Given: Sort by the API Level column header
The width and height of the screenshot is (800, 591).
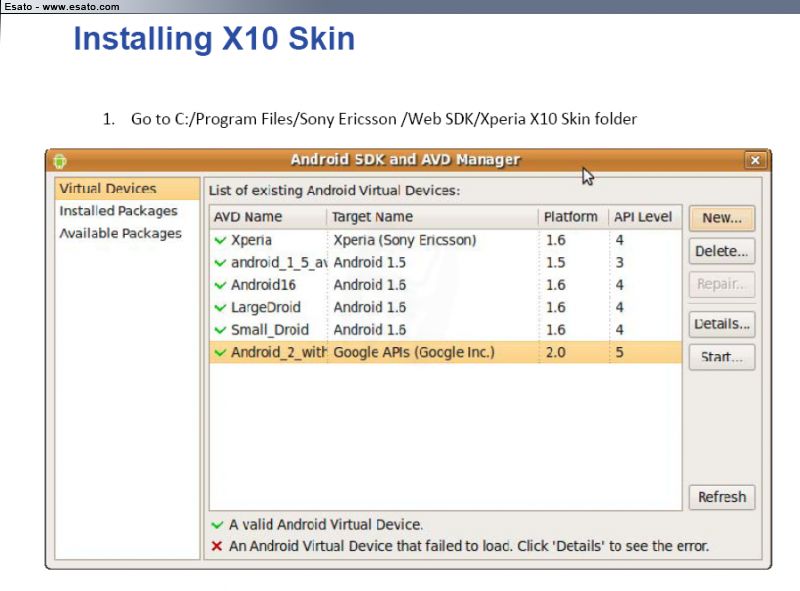Looking at the screenshot, I should tap(645, 217).
